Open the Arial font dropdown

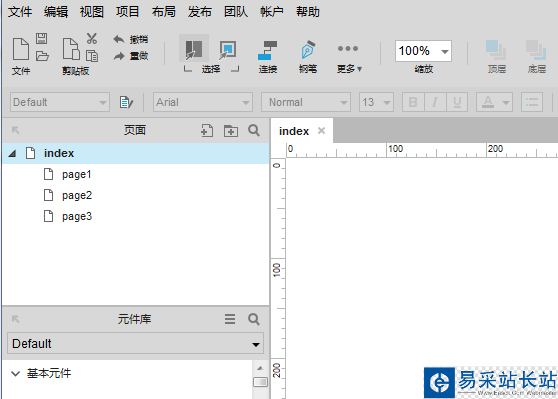pos(203,103)
